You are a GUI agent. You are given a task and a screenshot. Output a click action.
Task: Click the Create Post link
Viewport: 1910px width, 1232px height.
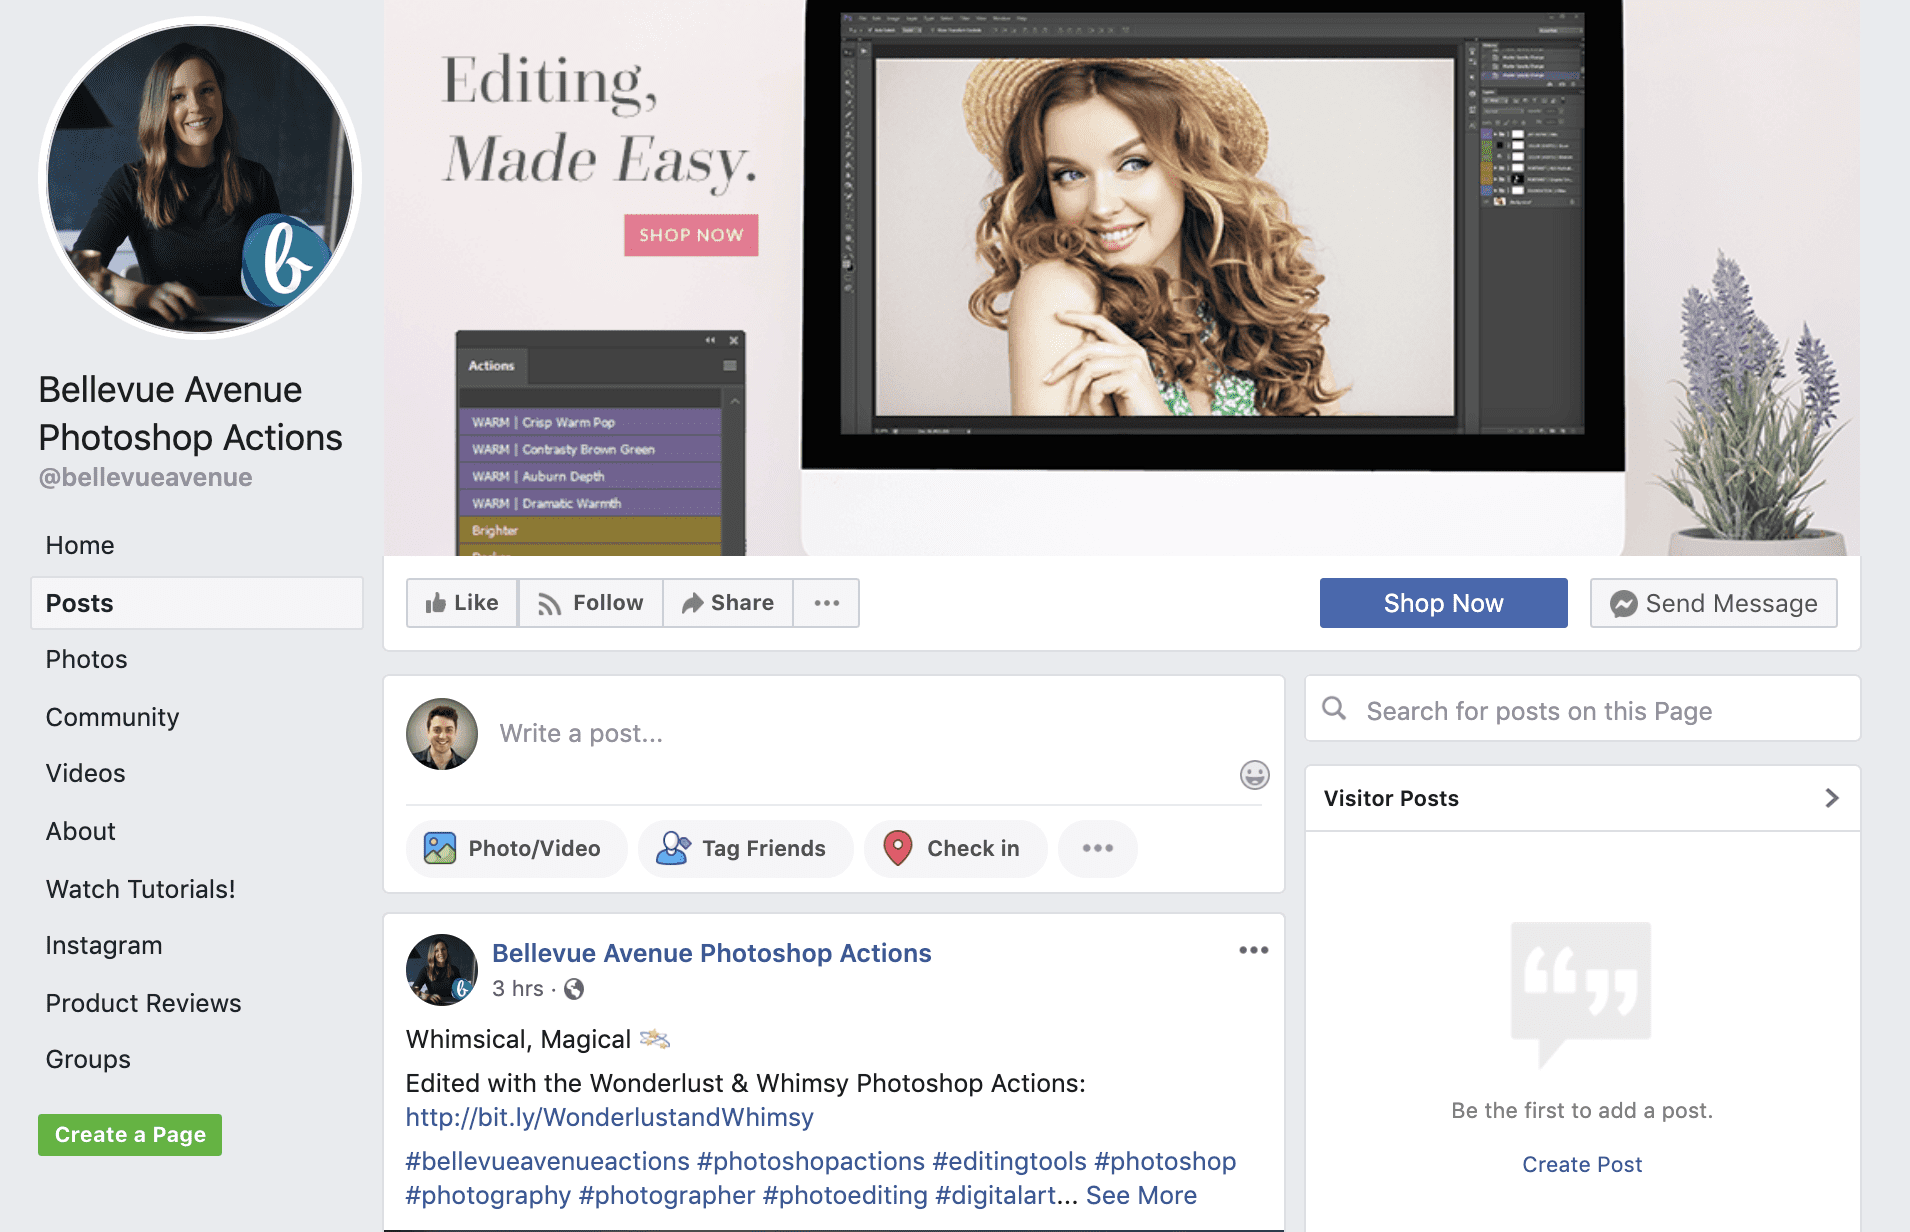[1582, 1164]
